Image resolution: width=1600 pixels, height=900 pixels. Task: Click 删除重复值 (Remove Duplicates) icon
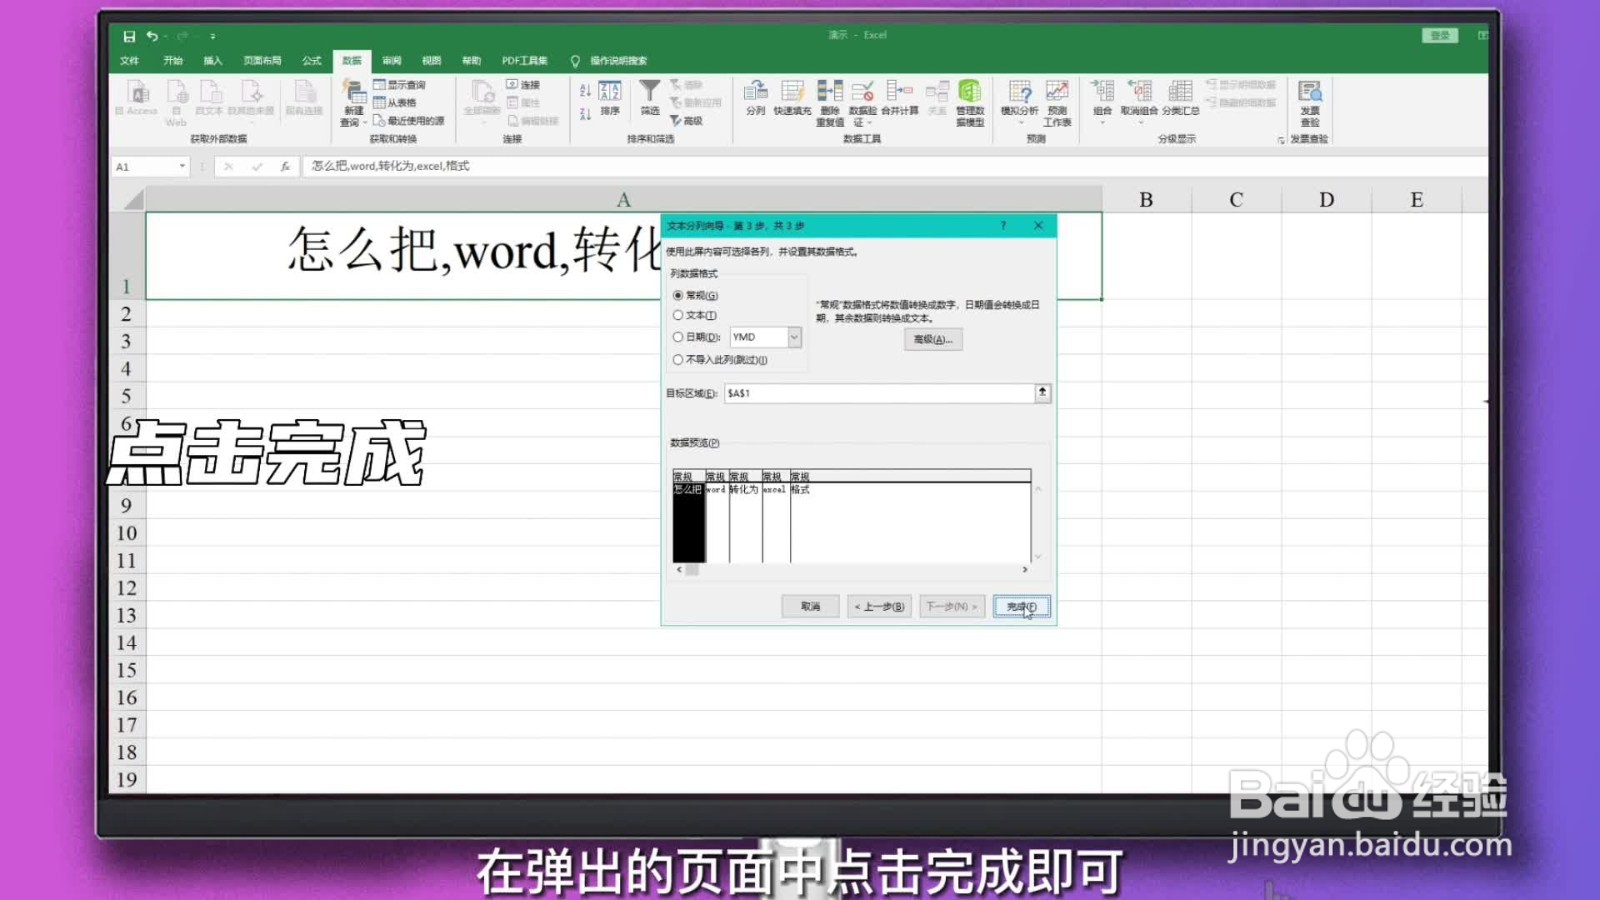click(x=830, y=91)
